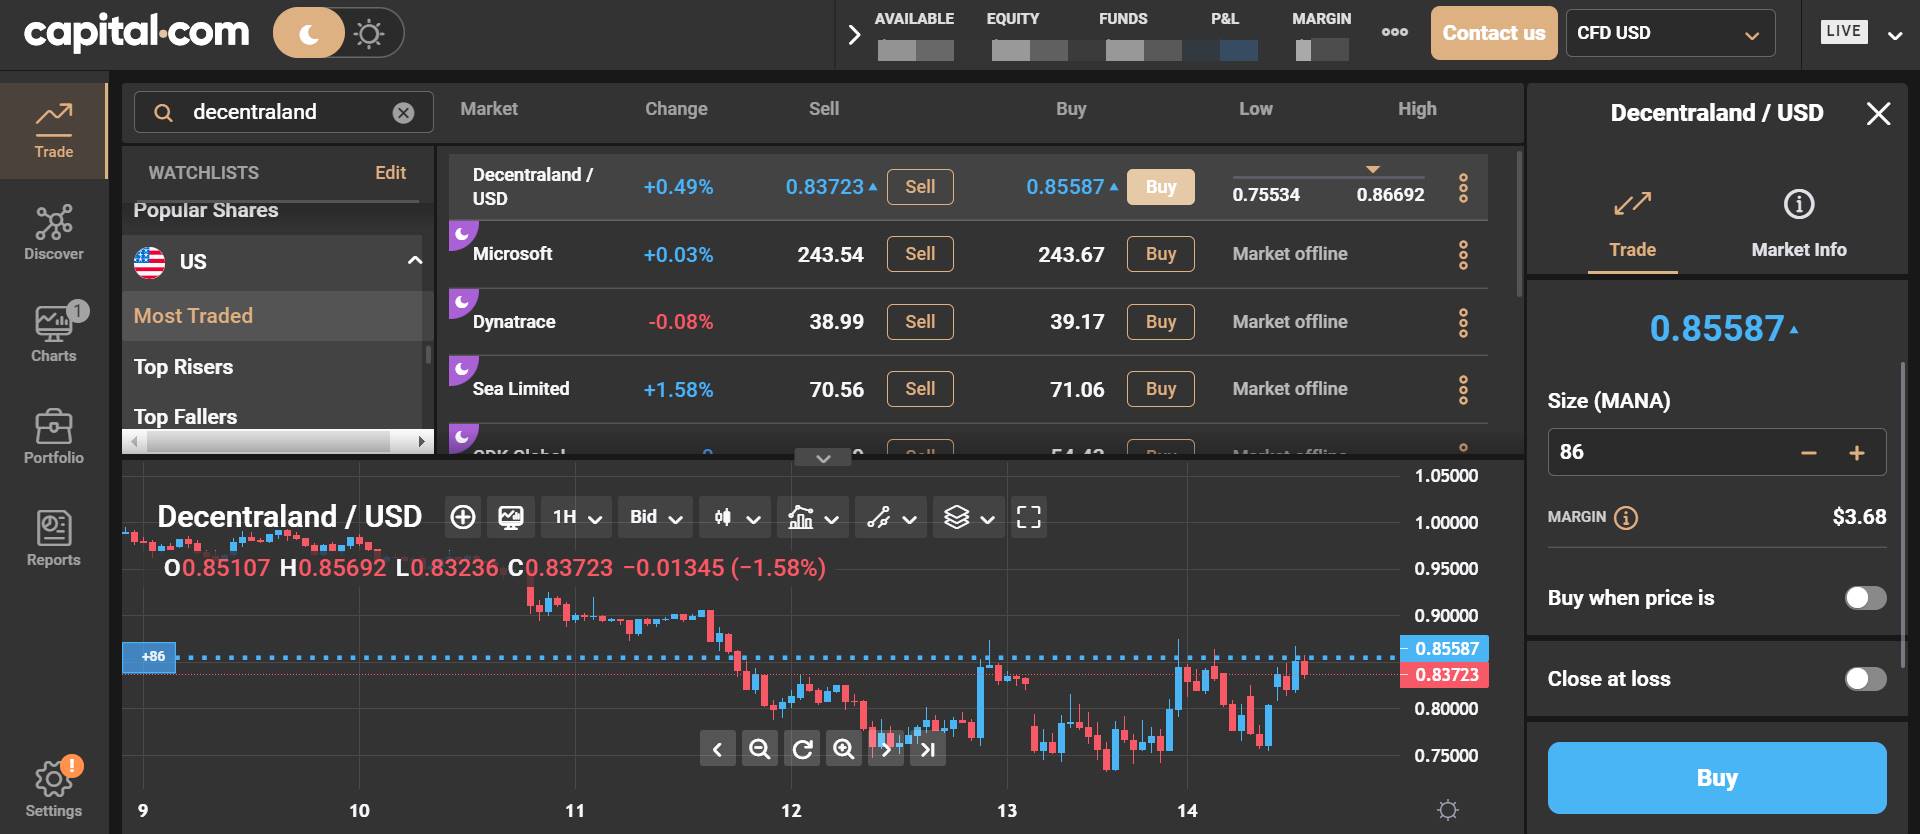Open more options for Microsoft row
Viewport: 1920px width, 834px height.
coord(1463,255)
